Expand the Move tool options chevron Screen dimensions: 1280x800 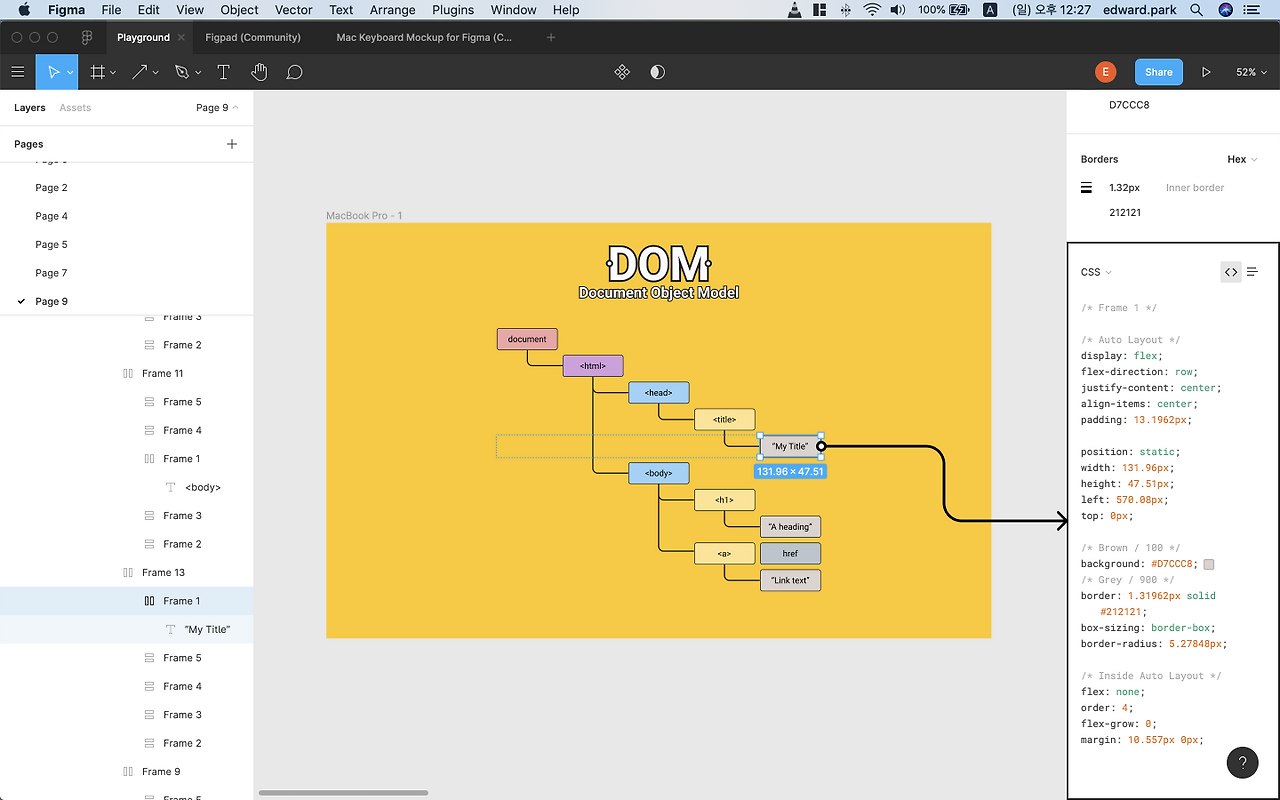(x=70, y=73)
